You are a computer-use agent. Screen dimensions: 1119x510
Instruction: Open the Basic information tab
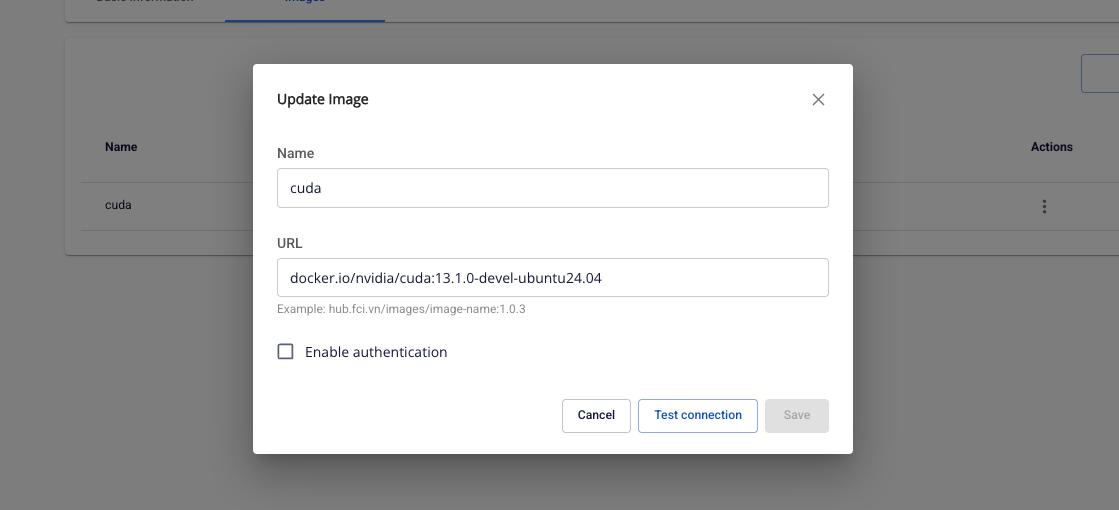coord(145,3)
